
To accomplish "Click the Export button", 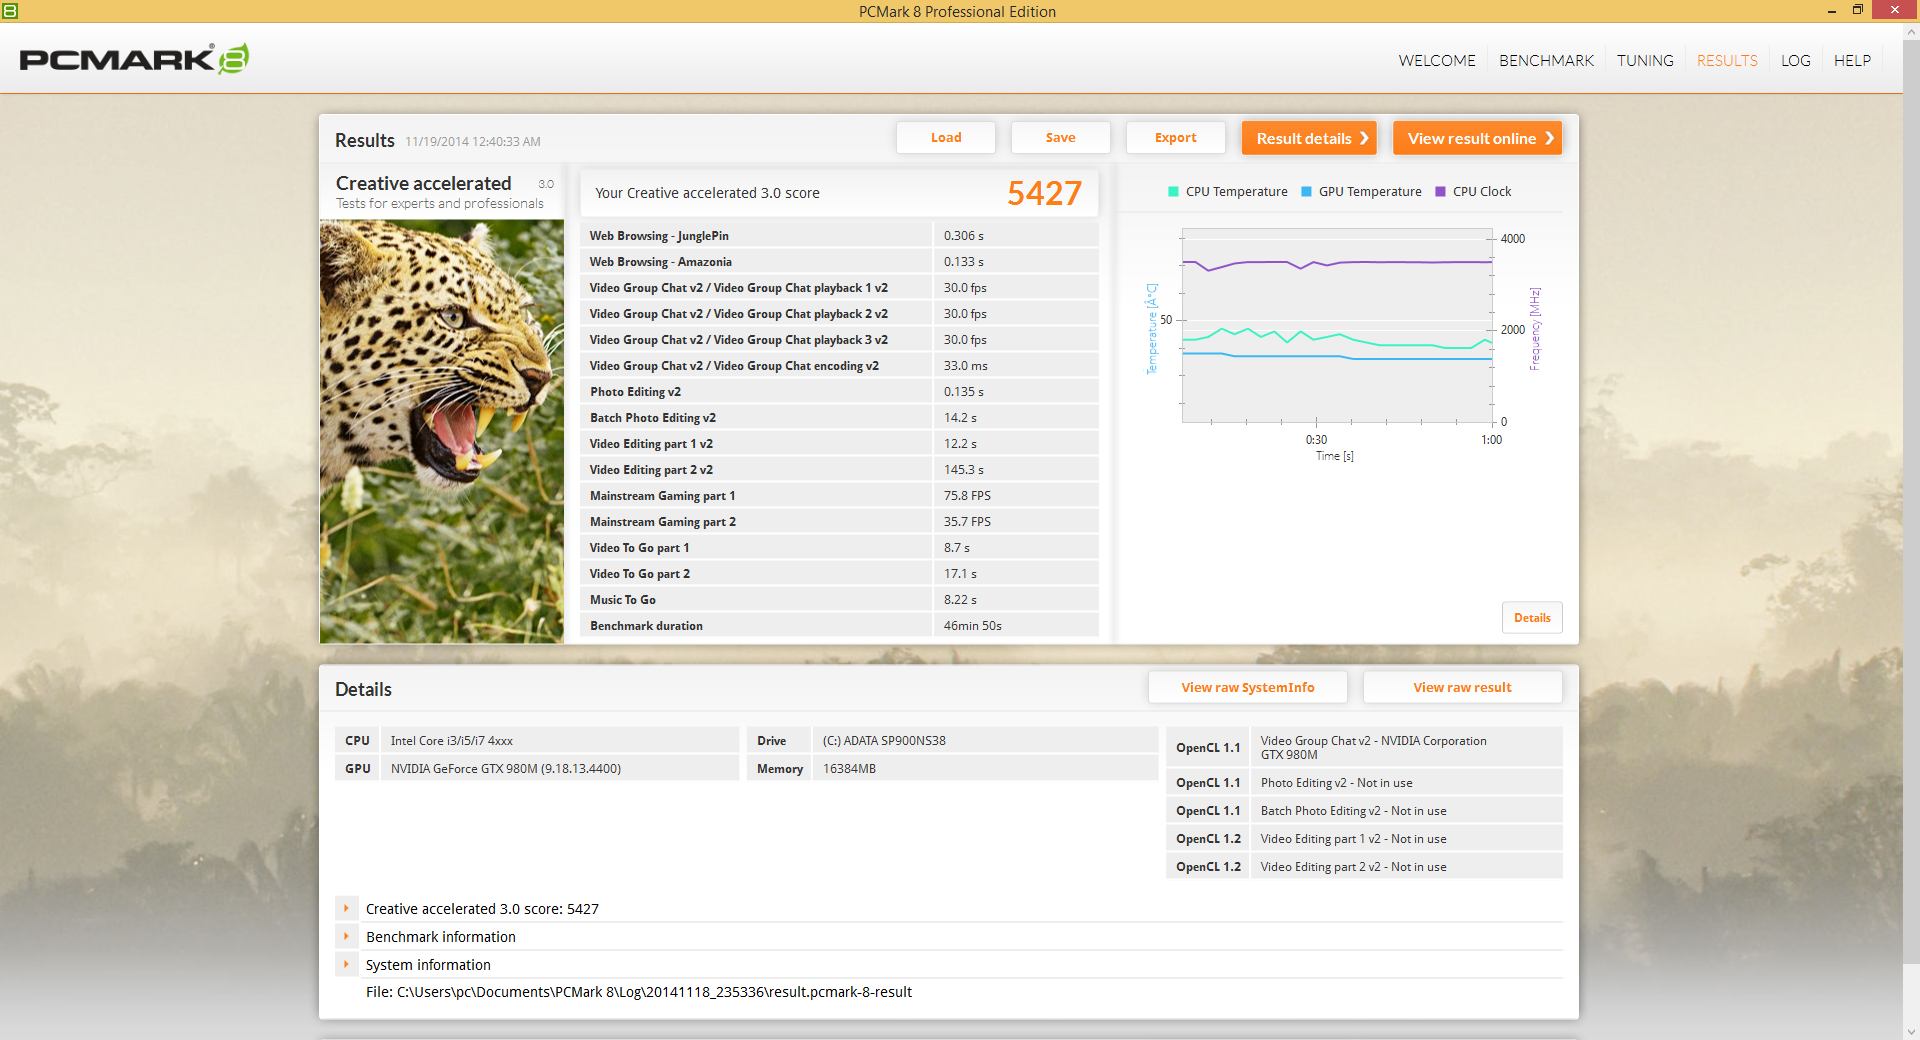I will click(1175, 138).
